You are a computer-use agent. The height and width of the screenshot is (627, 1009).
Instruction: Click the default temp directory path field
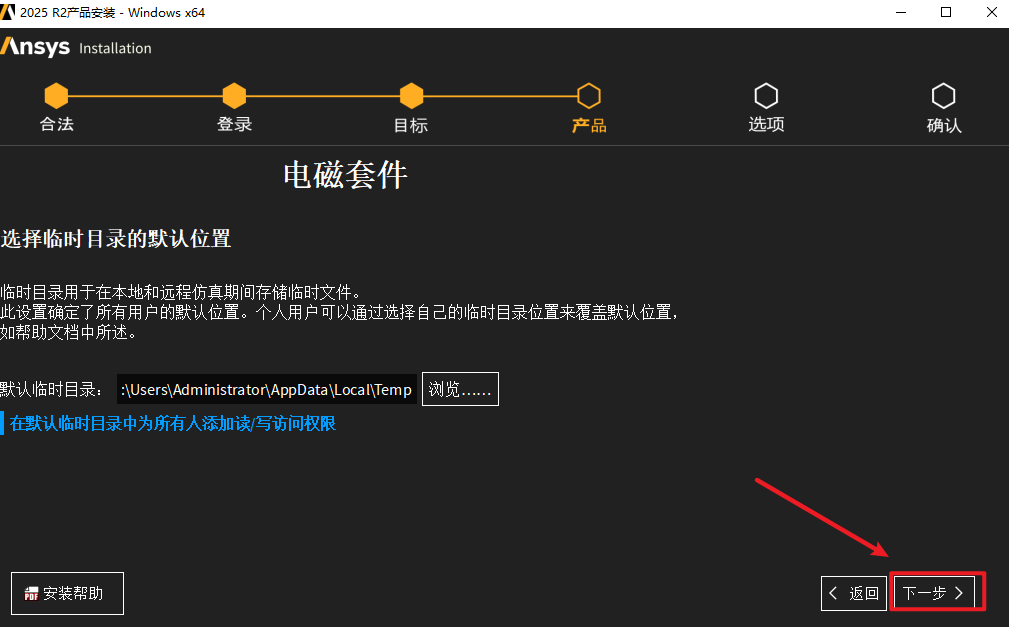267,389
